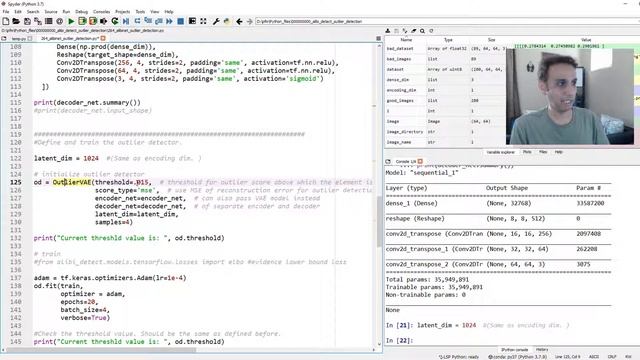Open the Consoles menu
This screenshot has width=640, height=360.
(102, 12)
